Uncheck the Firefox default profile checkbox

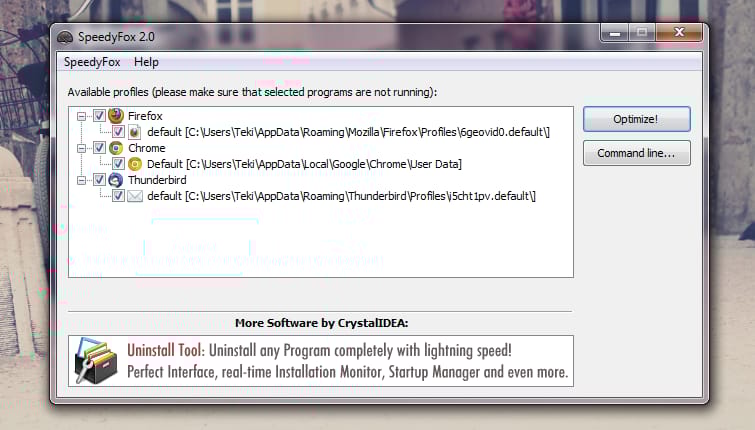[118, 131]
